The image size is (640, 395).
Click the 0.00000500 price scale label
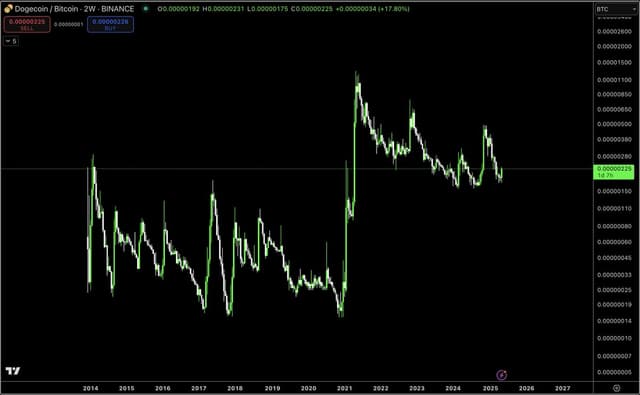(x=614, y=124)
